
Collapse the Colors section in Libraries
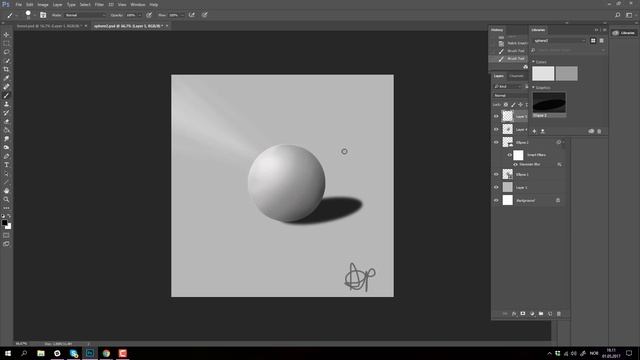(533, 62)
